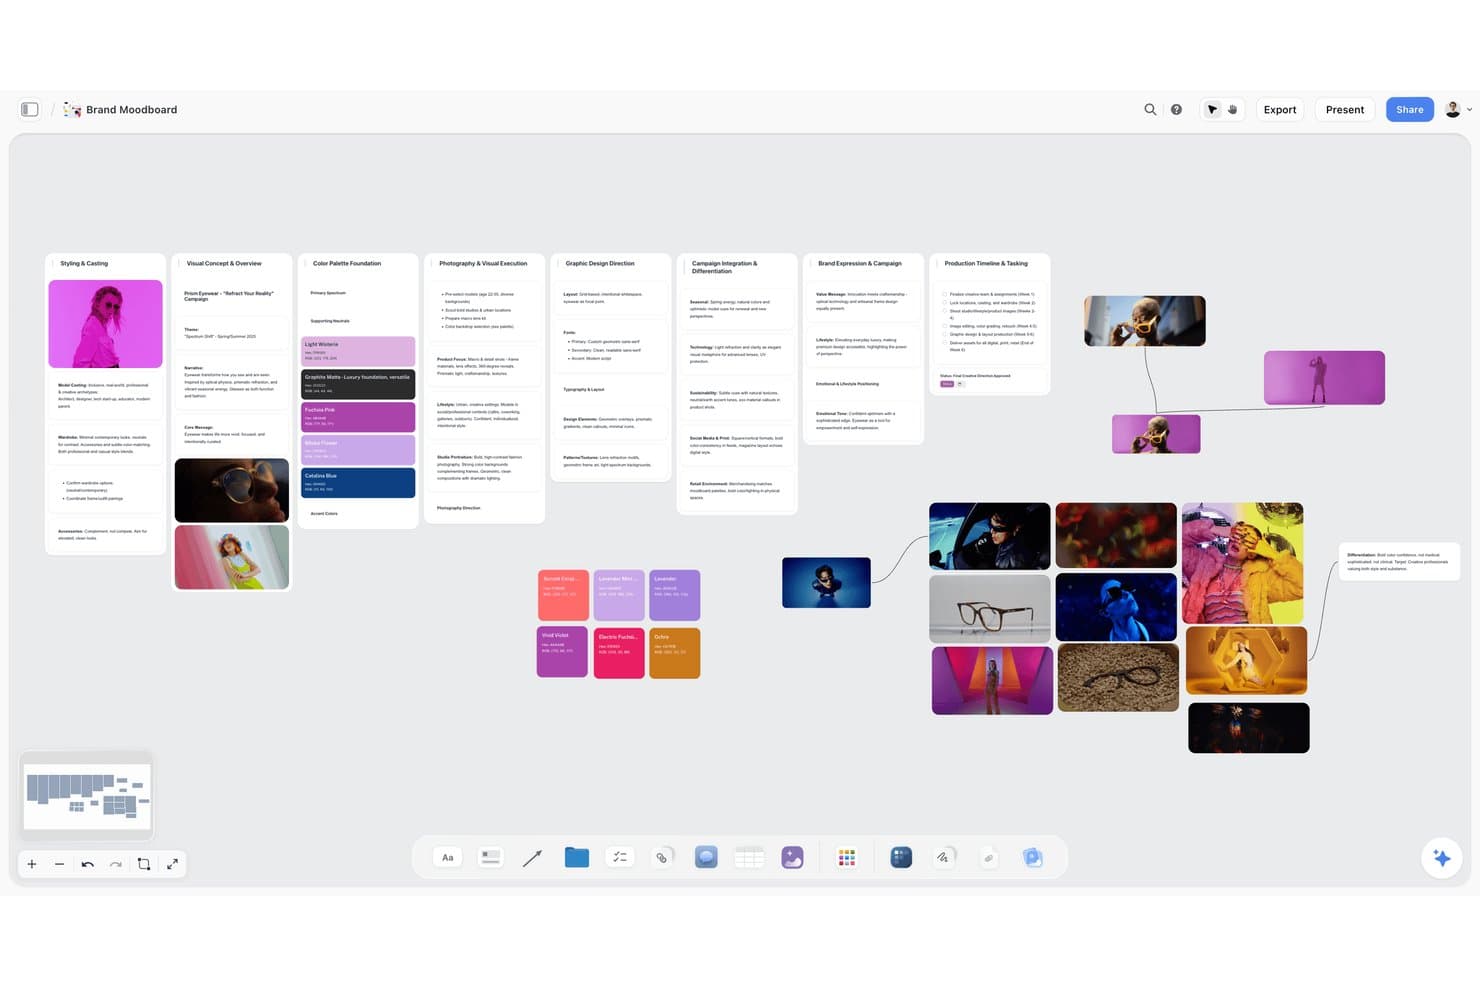Check the second Production Timeline task checkbox

945,302
